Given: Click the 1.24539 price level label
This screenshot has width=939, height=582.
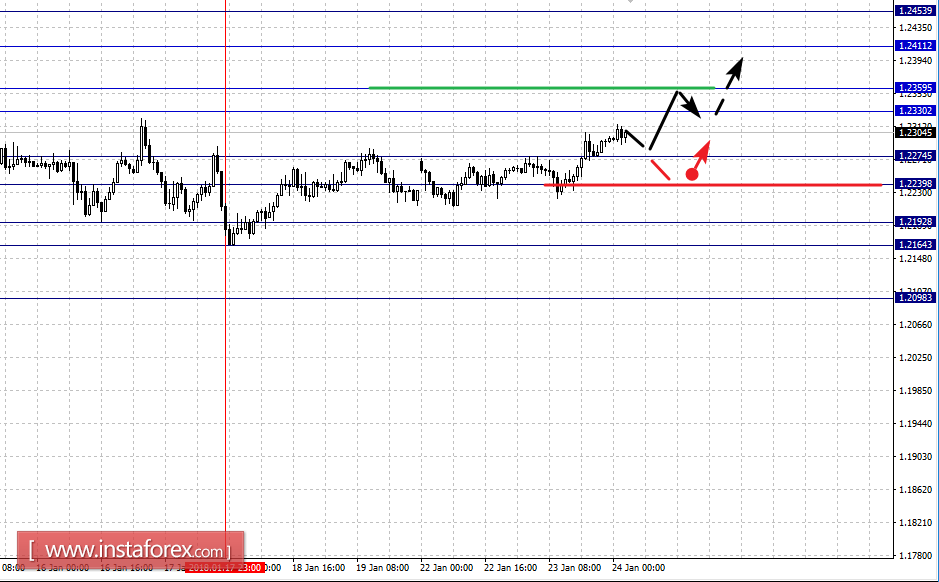Looking at the screenshot, I should click(915, 11).
